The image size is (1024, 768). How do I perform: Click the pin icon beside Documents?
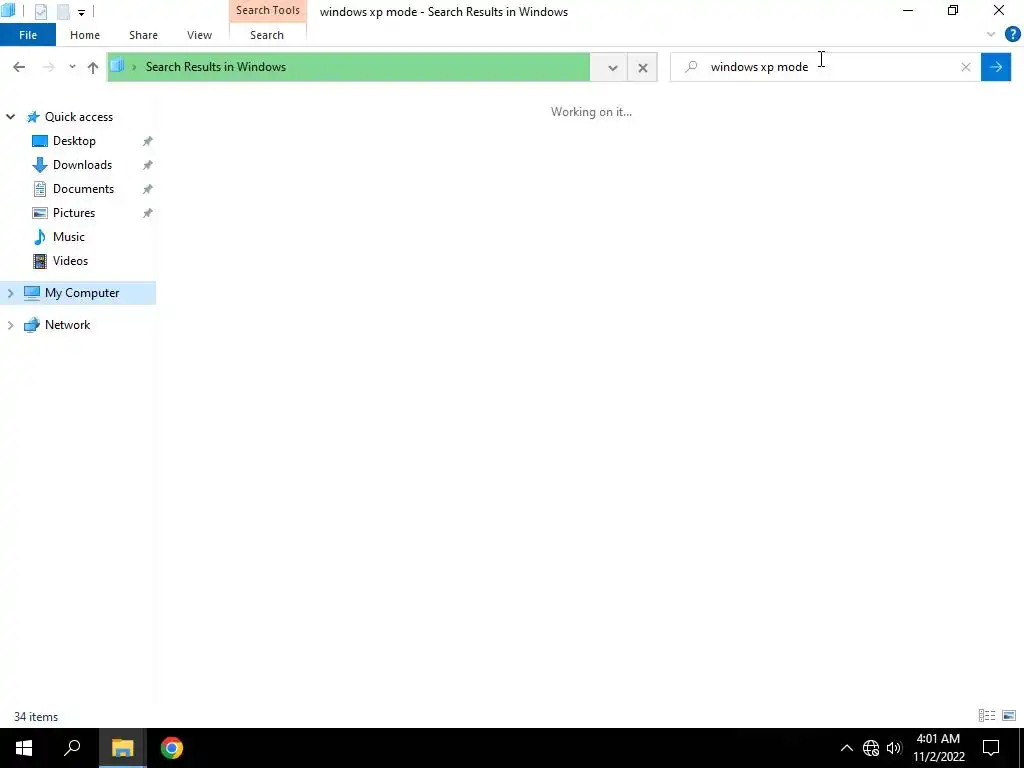coord(148,189)
